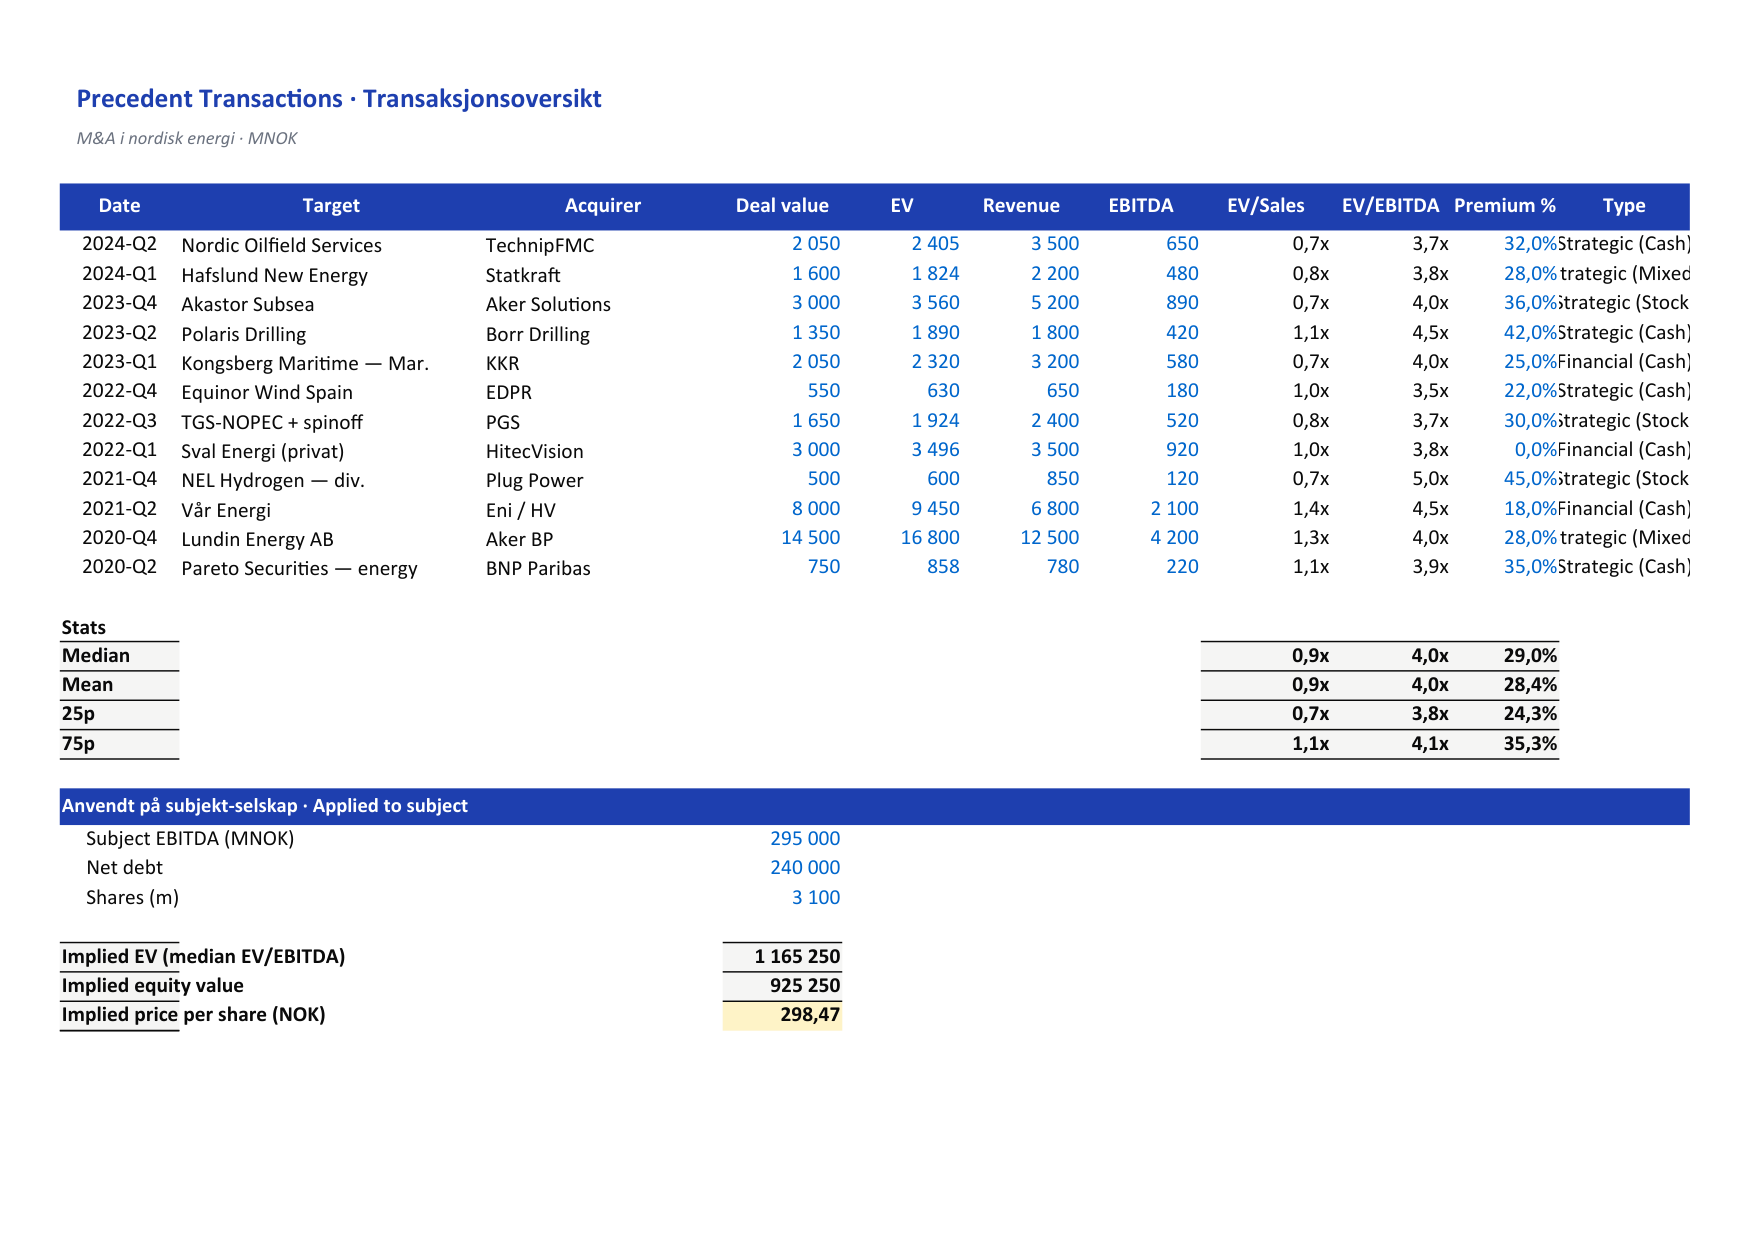Screen dimensions: 1754x1241
Task: Click the Mean row label
Action: (x=87, y=684)
